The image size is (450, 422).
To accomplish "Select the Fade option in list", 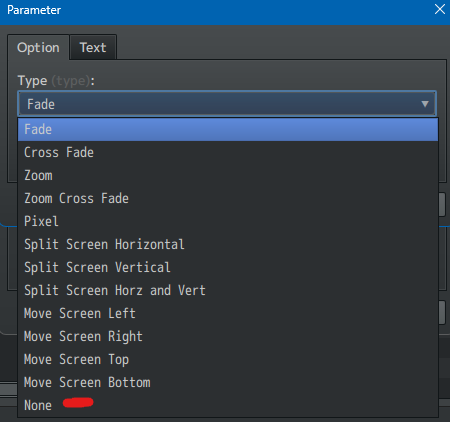I will [x=228, y=129].
